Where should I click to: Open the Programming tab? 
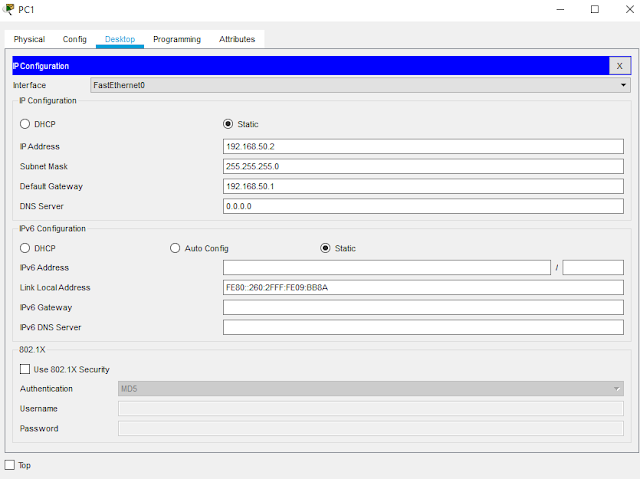177,39
